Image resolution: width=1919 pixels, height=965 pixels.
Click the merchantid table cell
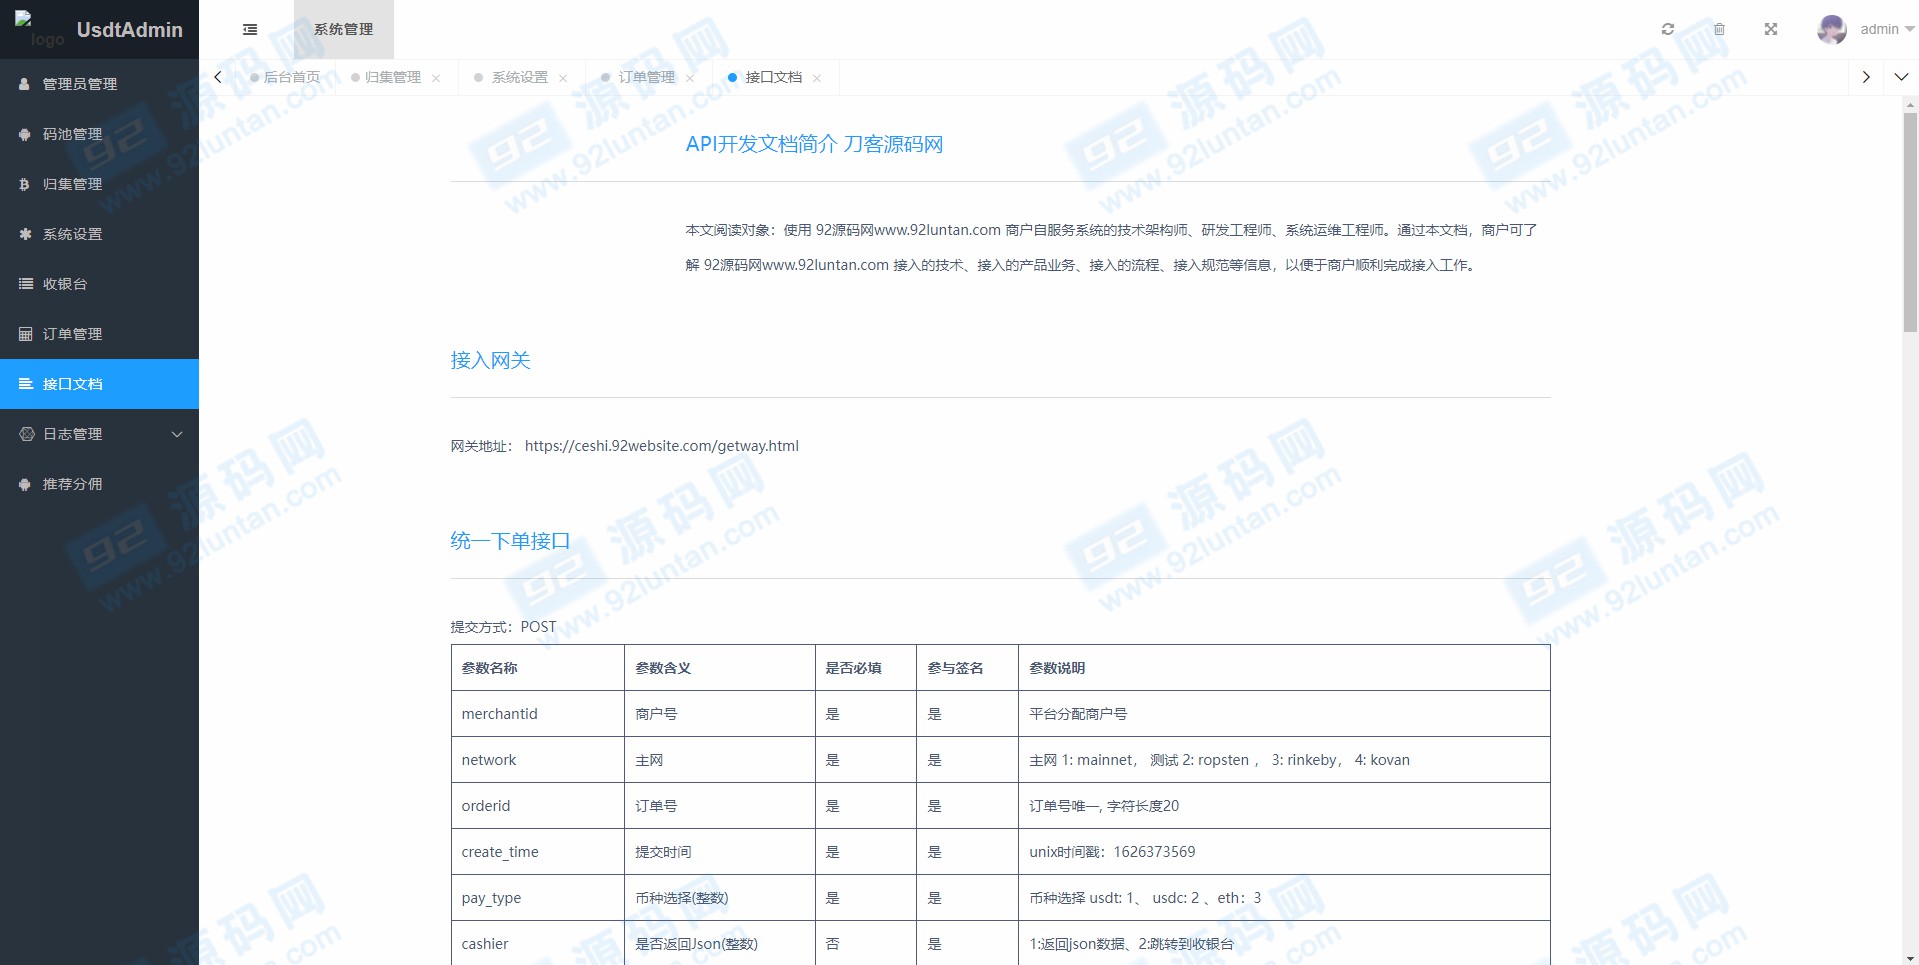538,714
